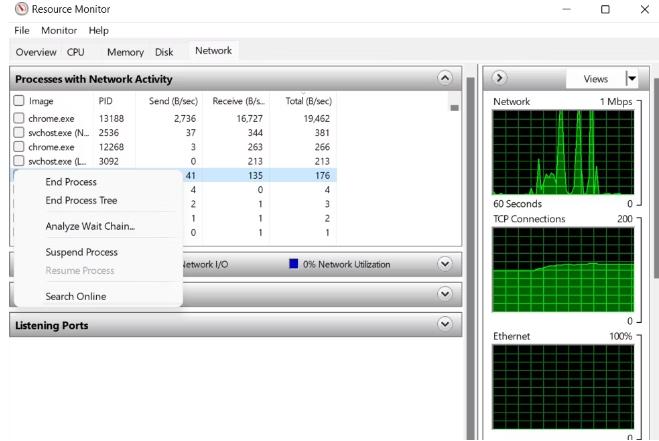The height and width of the screenshot is (441, 659).
Task: Open the Views dropdown arrow
Action: point(631,79)
